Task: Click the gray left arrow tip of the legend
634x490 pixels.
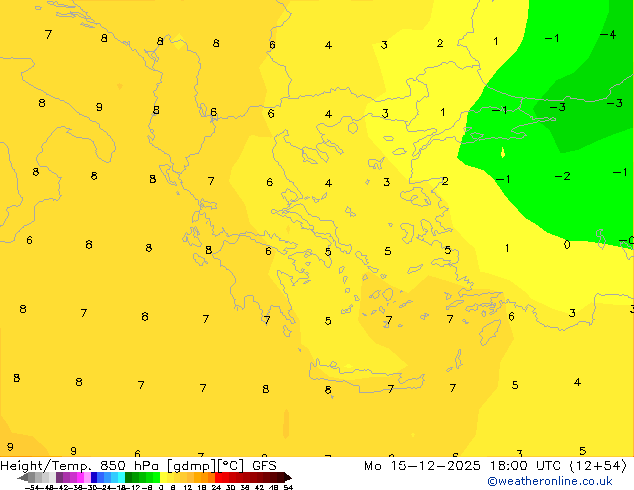Action: click(22, 478)
